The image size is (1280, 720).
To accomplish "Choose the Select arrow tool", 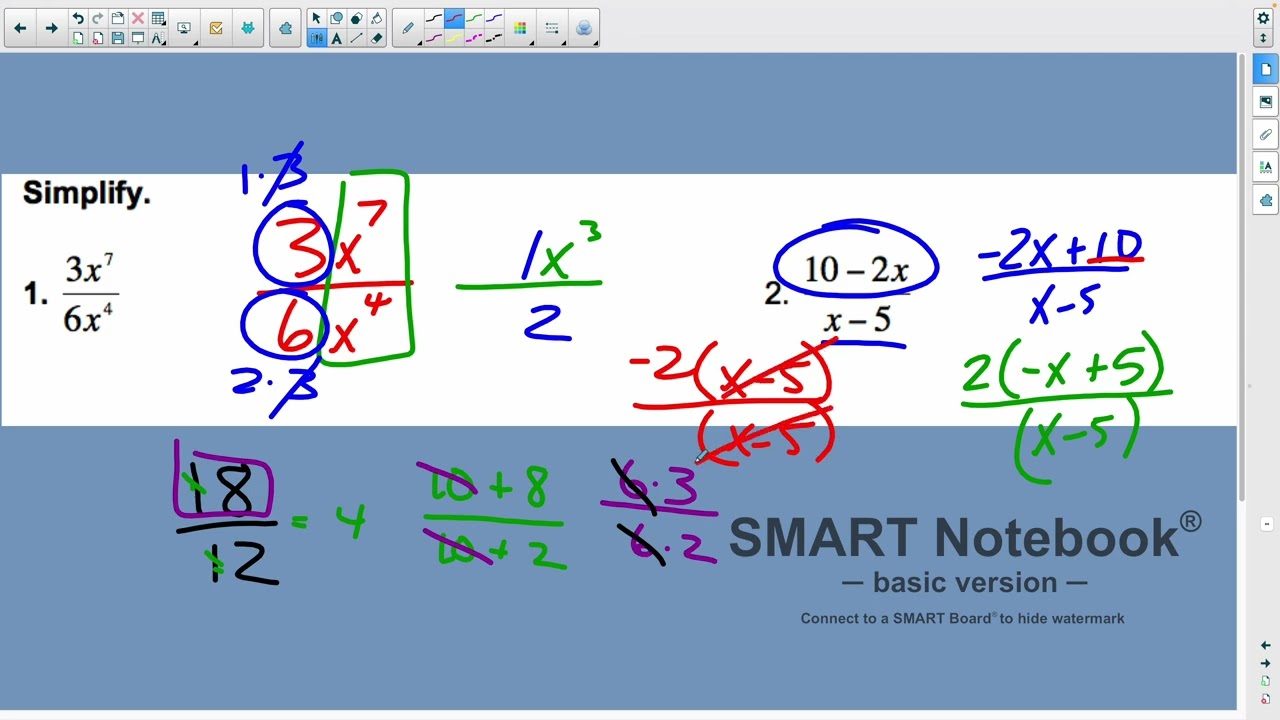I will pyautogui.click(x=317, y=18).
